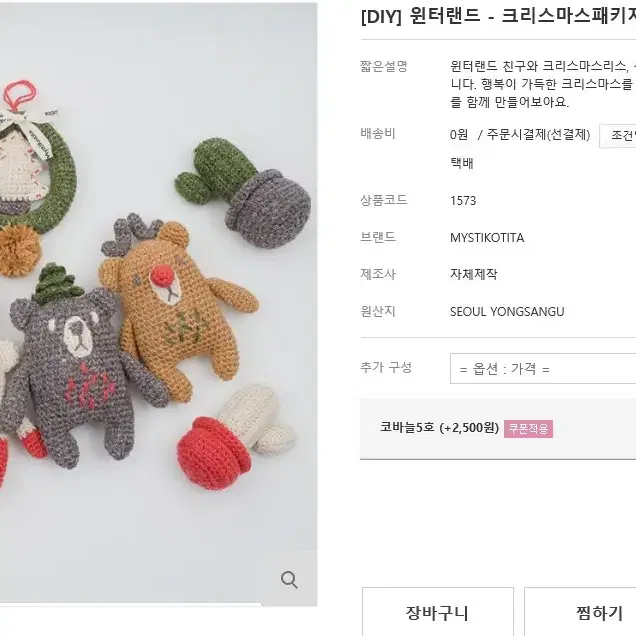Click the 조건 button beside shipping fee

tap(618, 135)
